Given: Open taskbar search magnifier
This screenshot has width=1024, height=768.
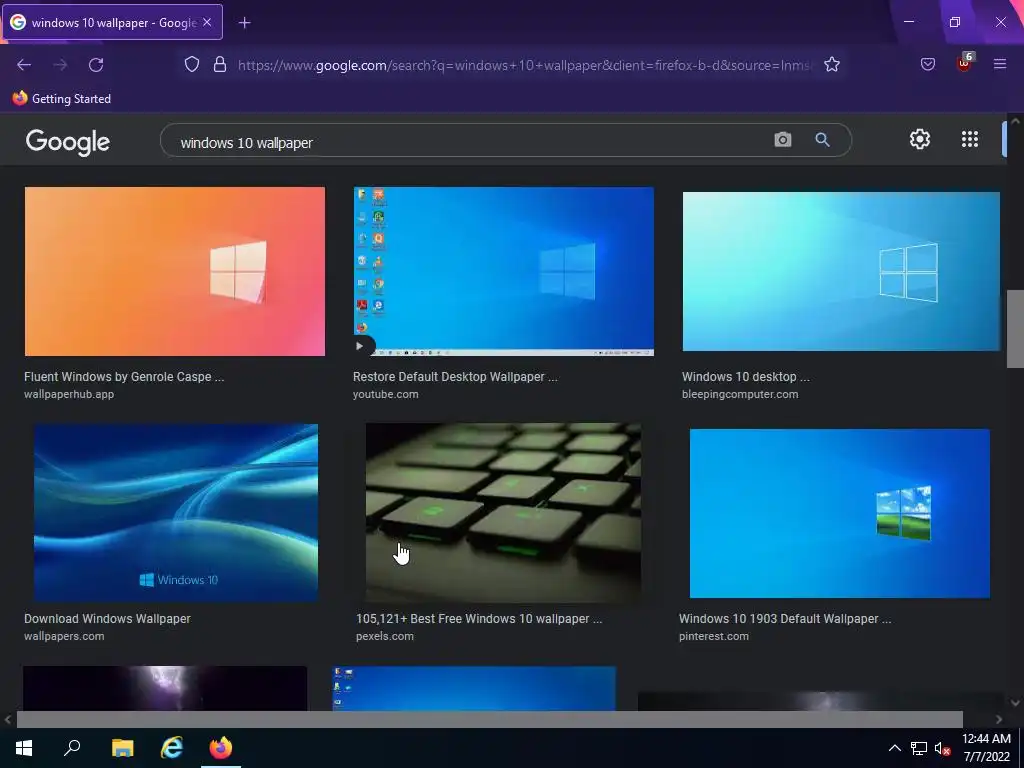Looking at the screenshot, I should coord(72,748).
